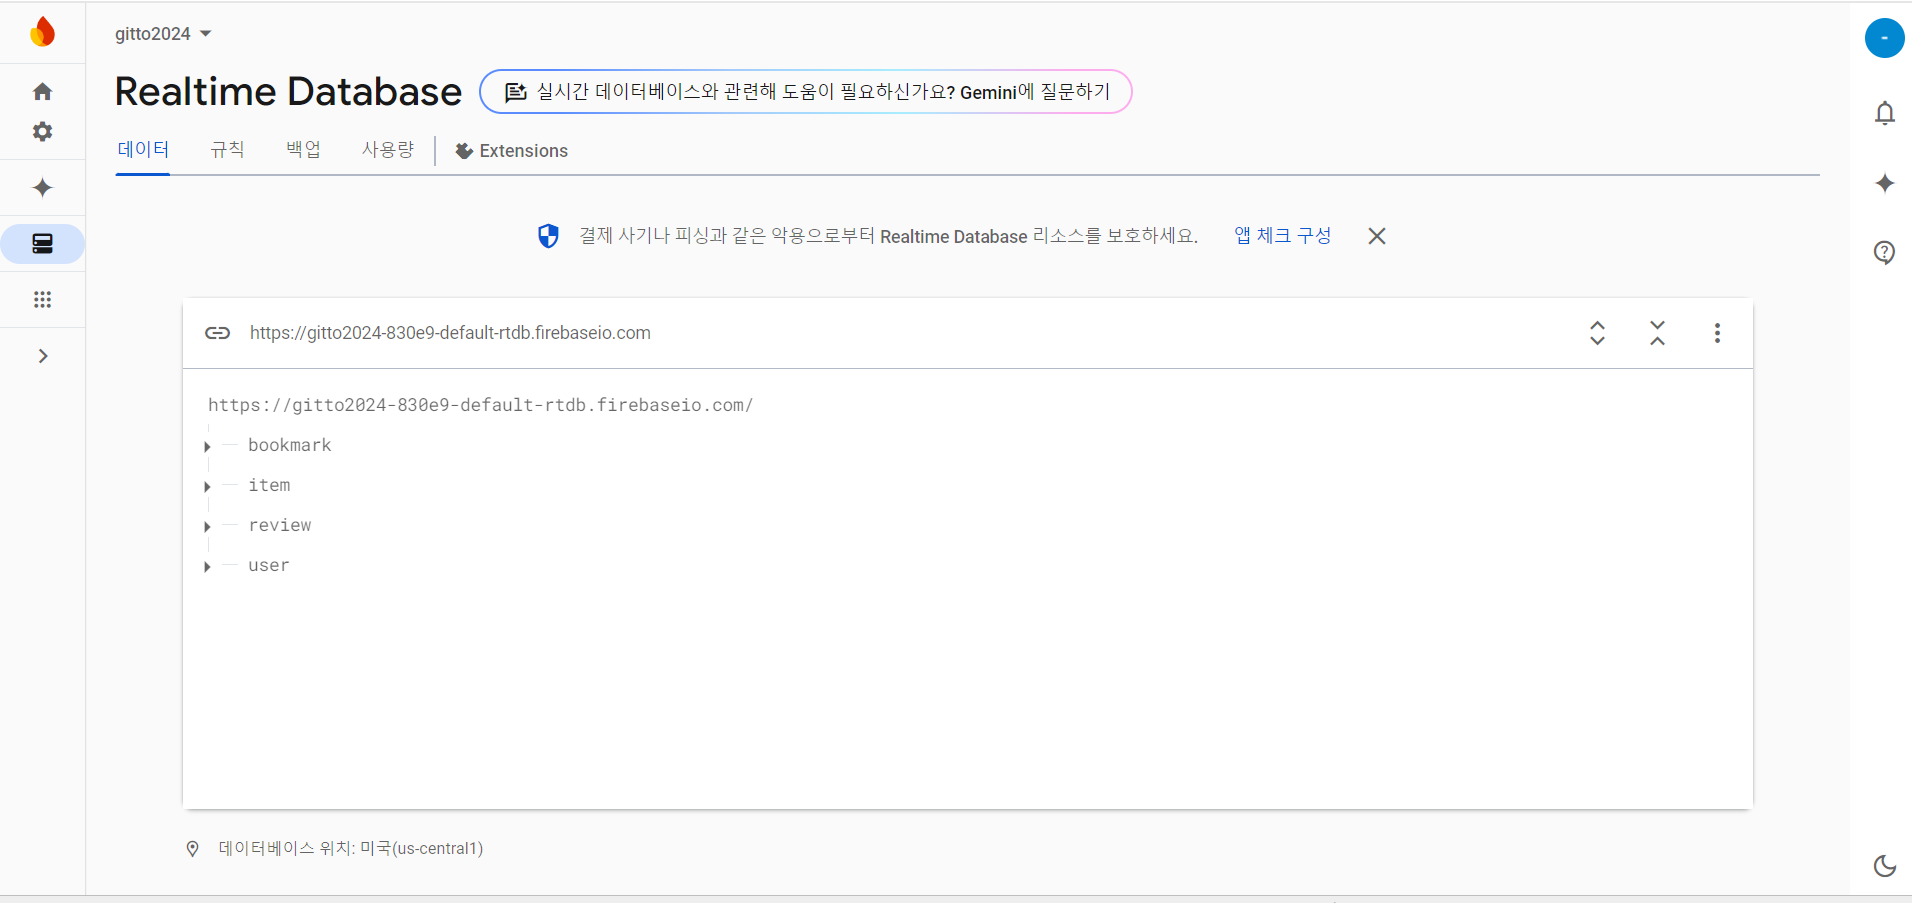Screen dimensions: 1912x903
Task: Switch to the 데이터 tab
Action: 143,150
